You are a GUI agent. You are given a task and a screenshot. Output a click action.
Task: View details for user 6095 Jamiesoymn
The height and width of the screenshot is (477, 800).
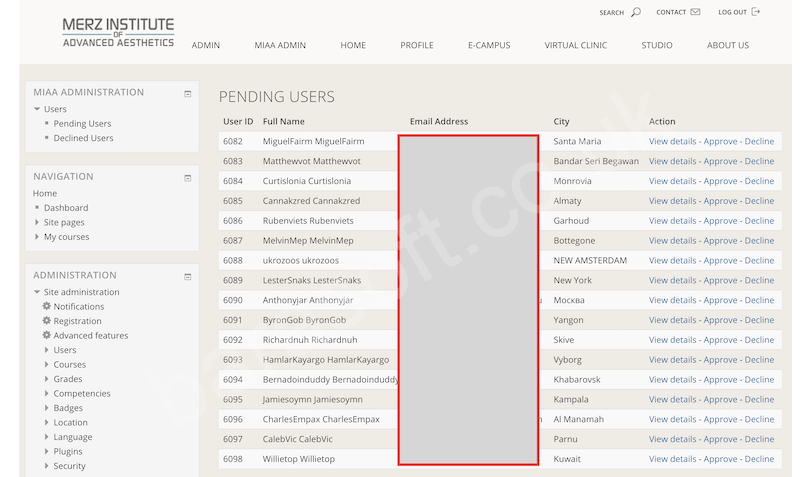click(672, 399)
